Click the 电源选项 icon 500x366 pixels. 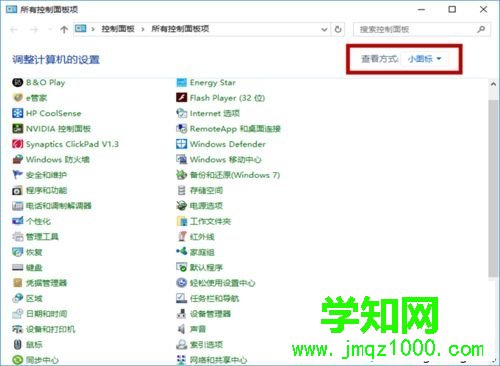point(181,206)
